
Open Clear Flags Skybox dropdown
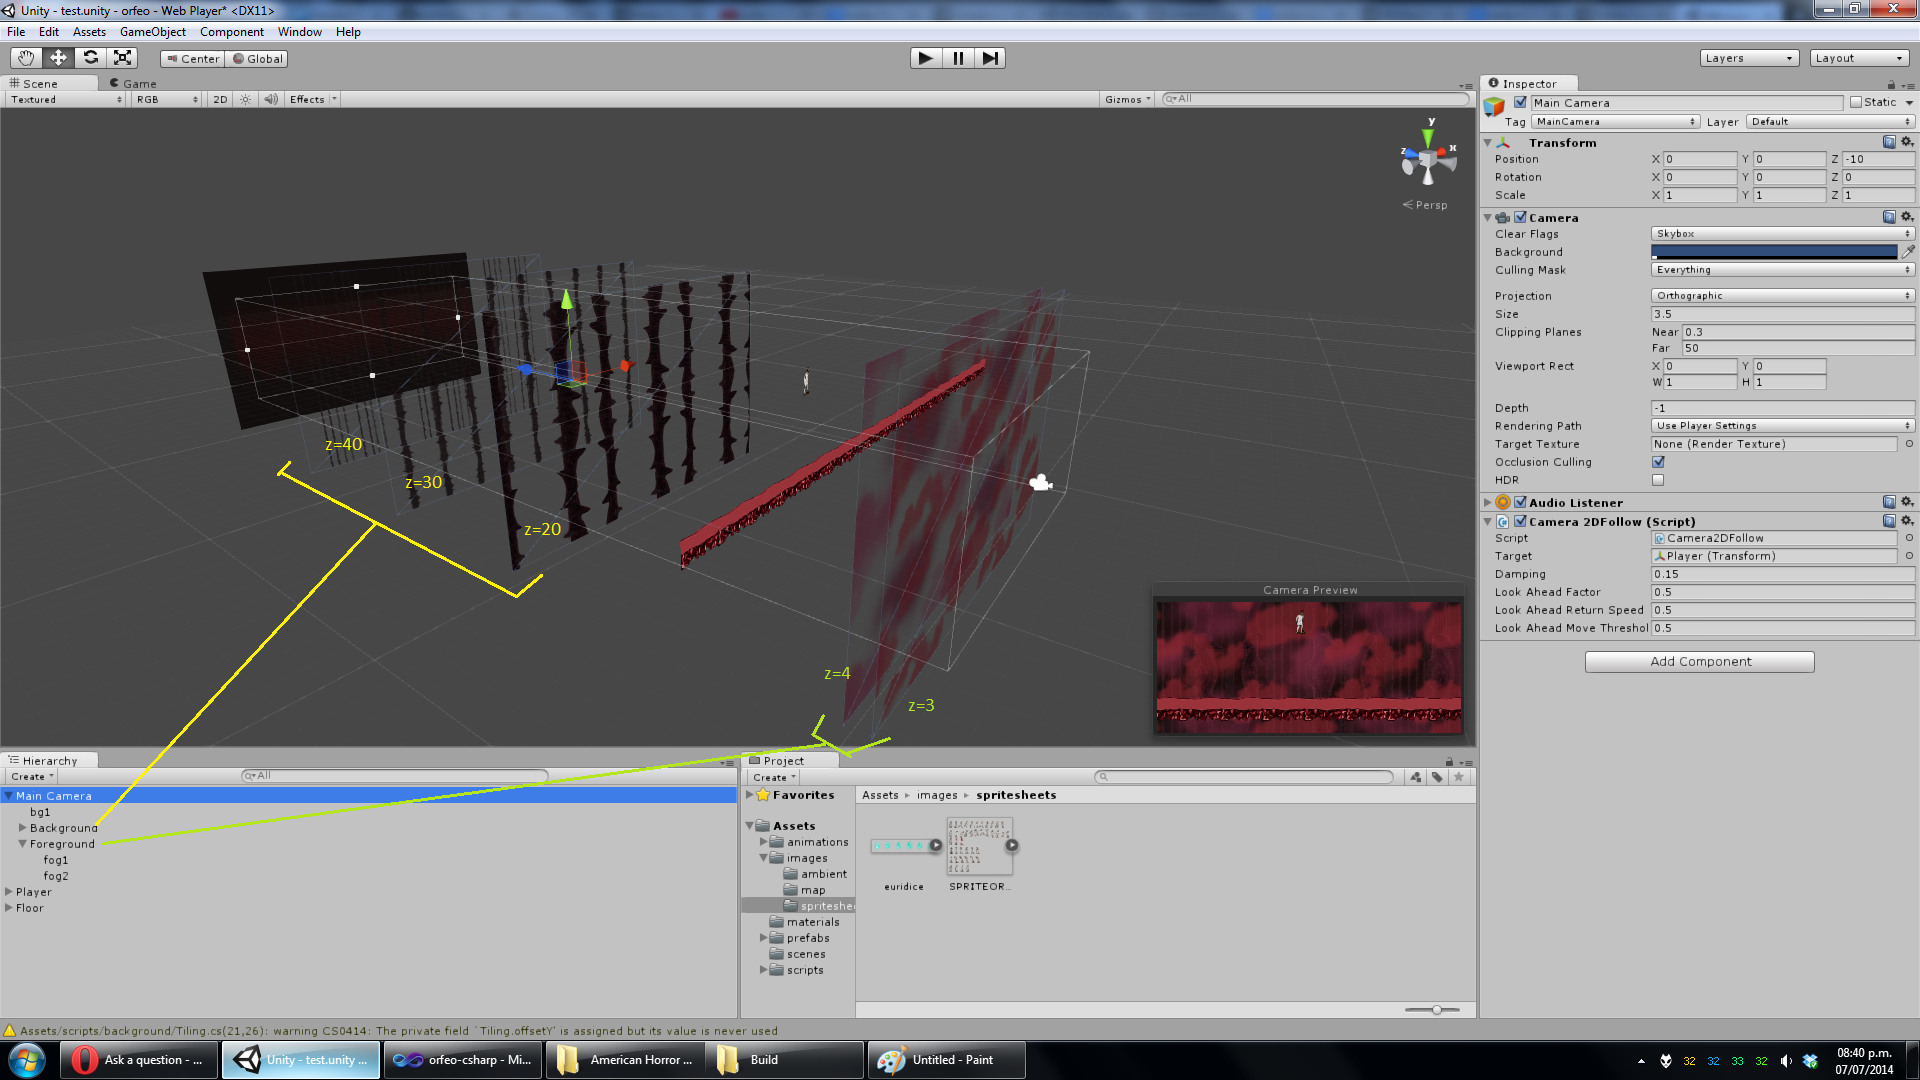click(1782, 234)
